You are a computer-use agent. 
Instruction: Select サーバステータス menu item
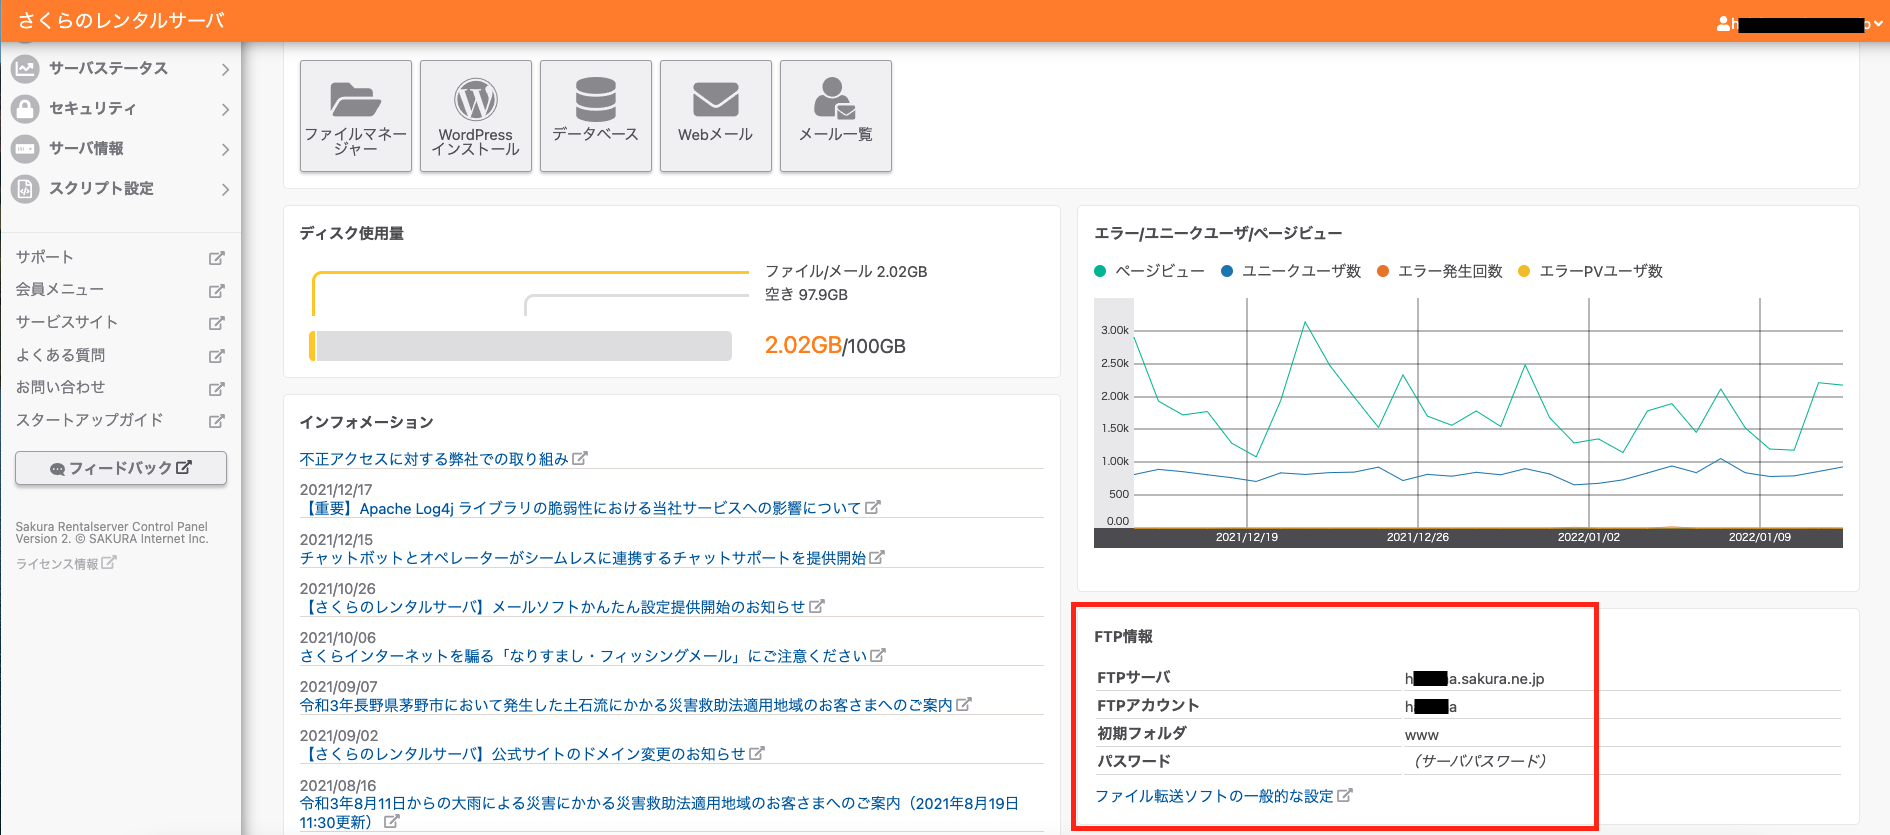[120, 68]
